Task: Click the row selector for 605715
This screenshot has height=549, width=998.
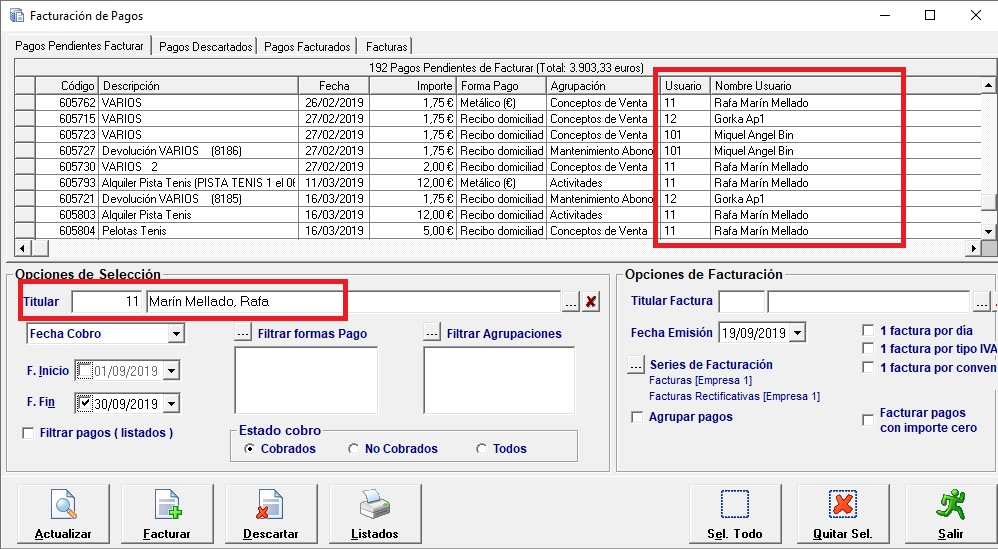Action: click(25, 118)
